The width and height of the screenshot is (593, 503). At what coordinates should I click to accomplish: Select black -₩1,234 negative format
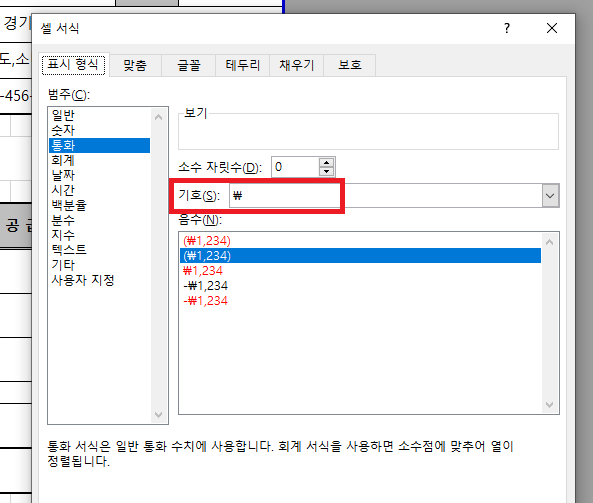(x=360, y=286)
